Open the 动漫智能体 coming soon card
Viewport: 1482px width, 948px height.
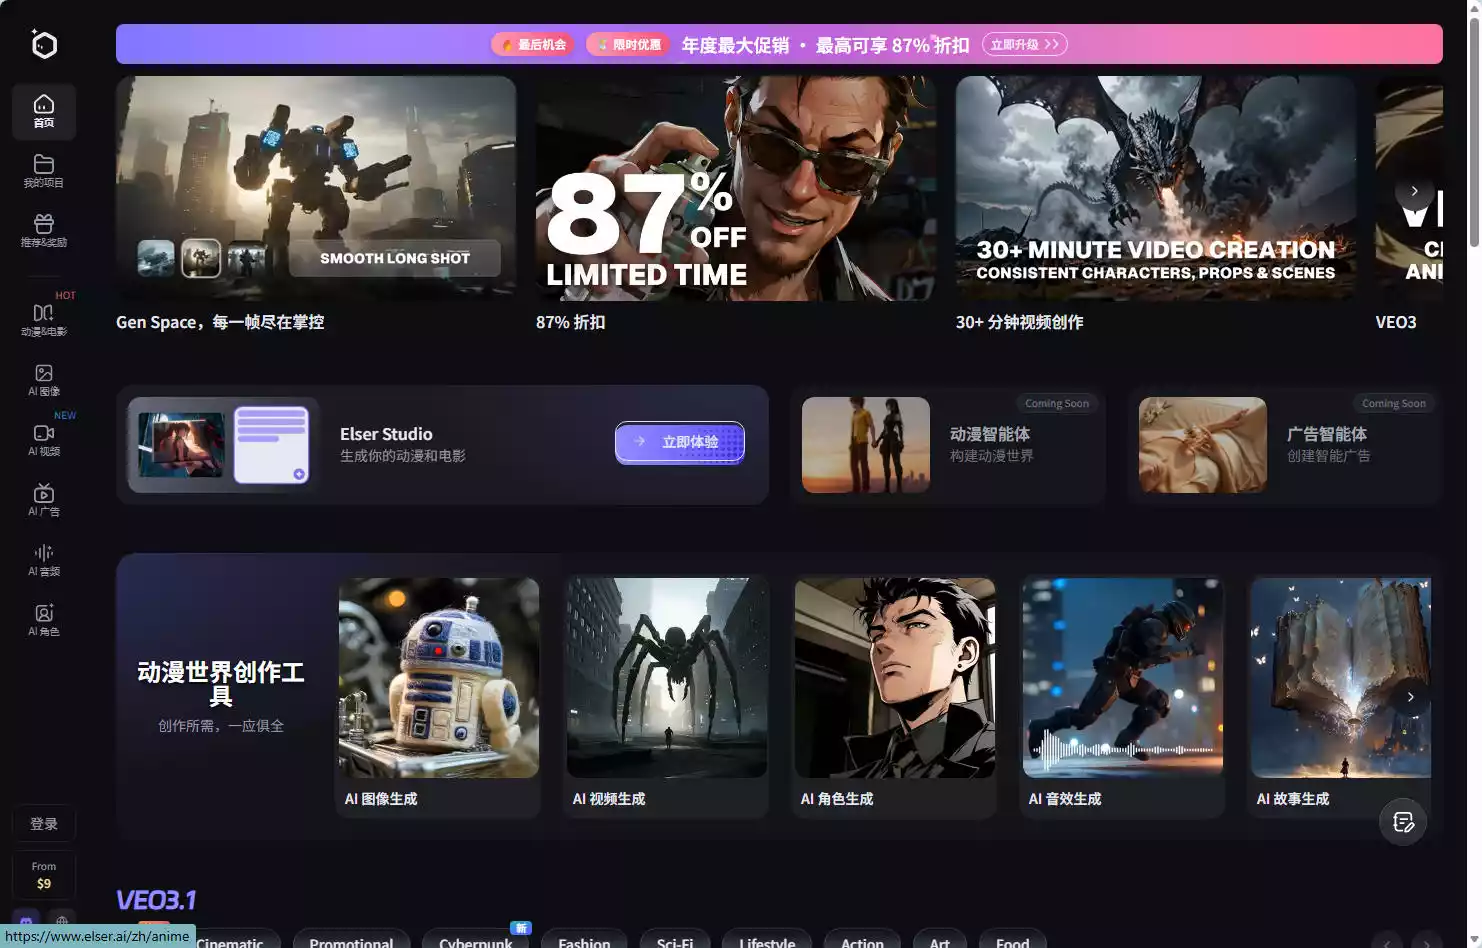948,445
